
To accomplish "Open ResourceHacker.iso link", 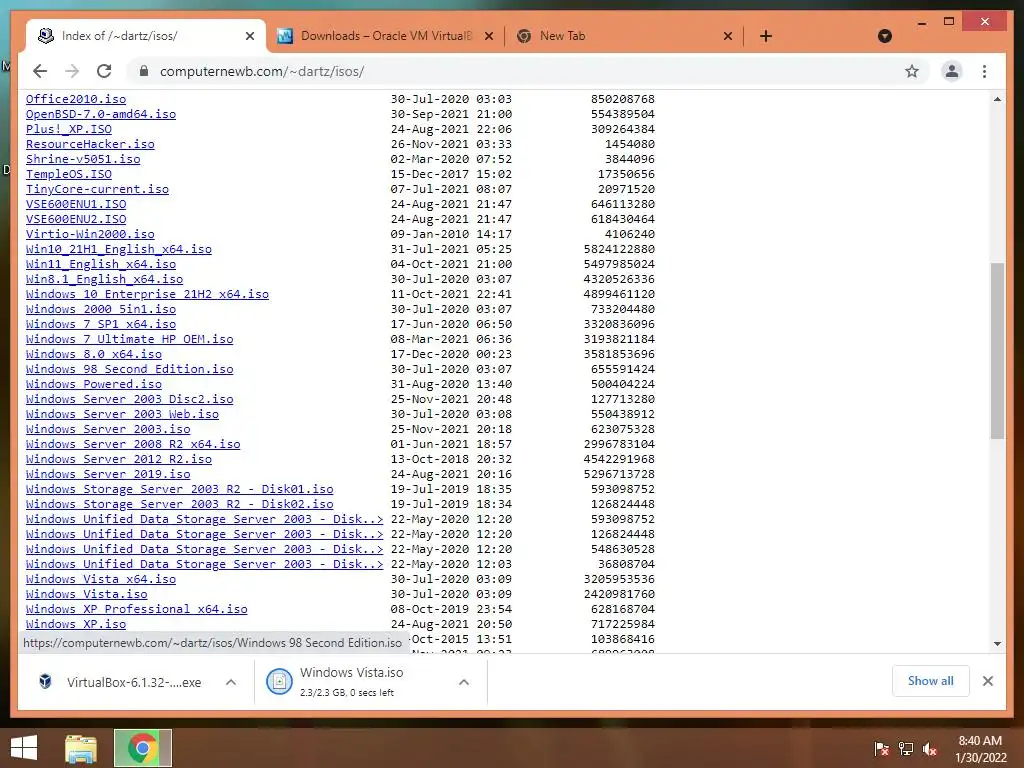I will 90,144.
